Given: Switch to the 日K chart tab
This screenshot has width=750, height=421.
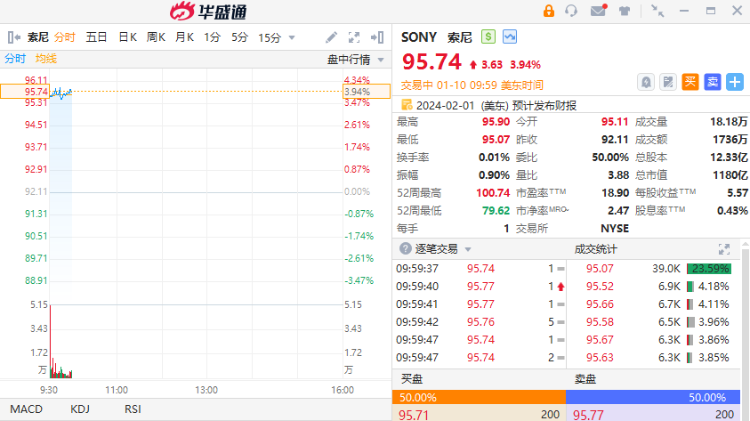Looking at the screenshot, I should pyautogui.click(x=127, y=37).
